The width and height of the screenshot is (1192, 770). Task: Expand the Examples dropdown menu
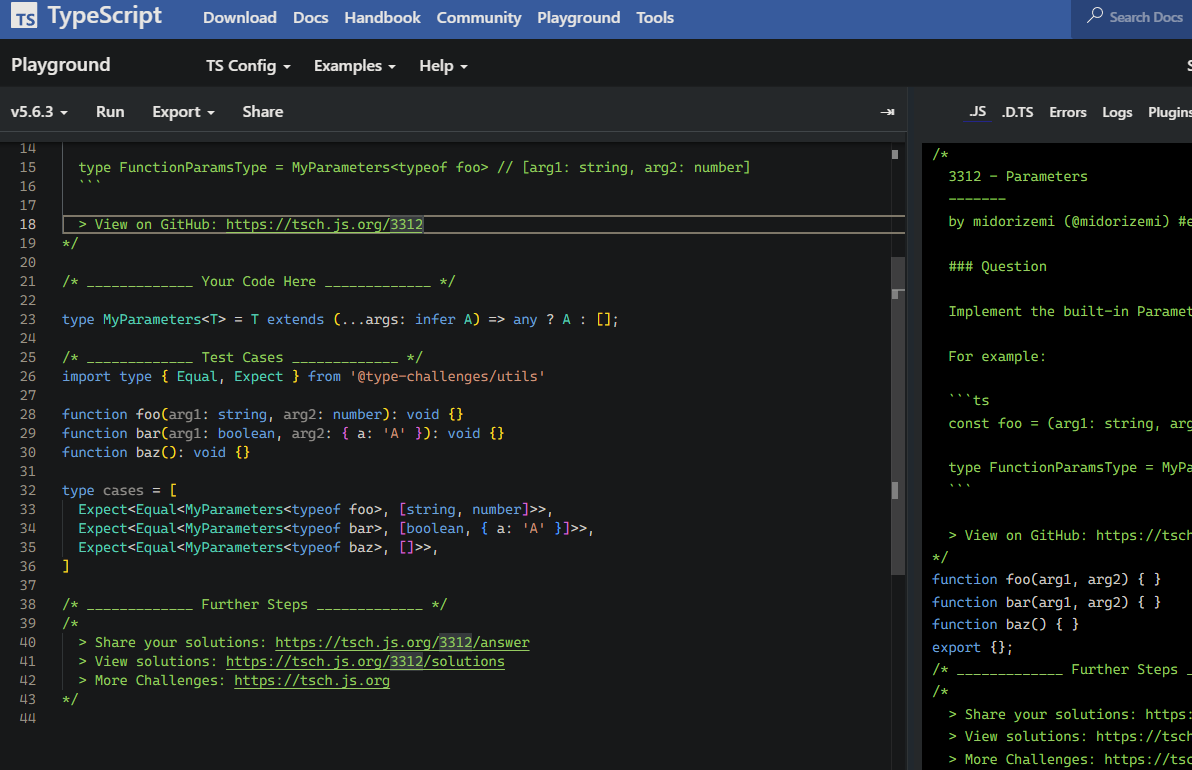[x=354, y=66]
